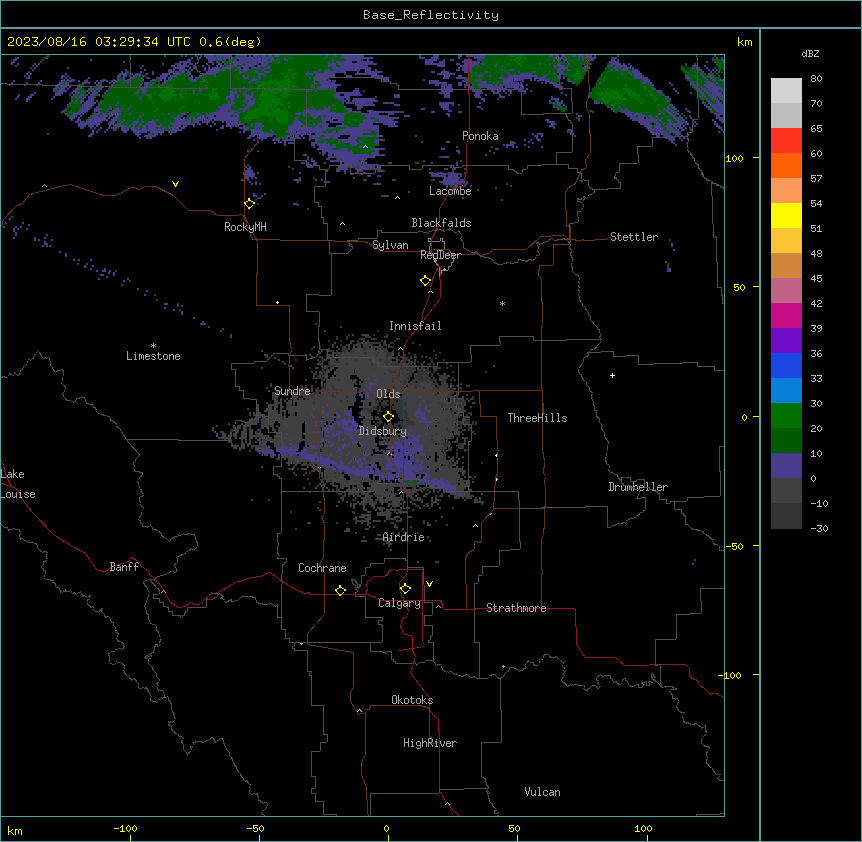Viewport: 862px width, 842px height.
Task: Click the Lacombe label
Action: coord(450,191)
